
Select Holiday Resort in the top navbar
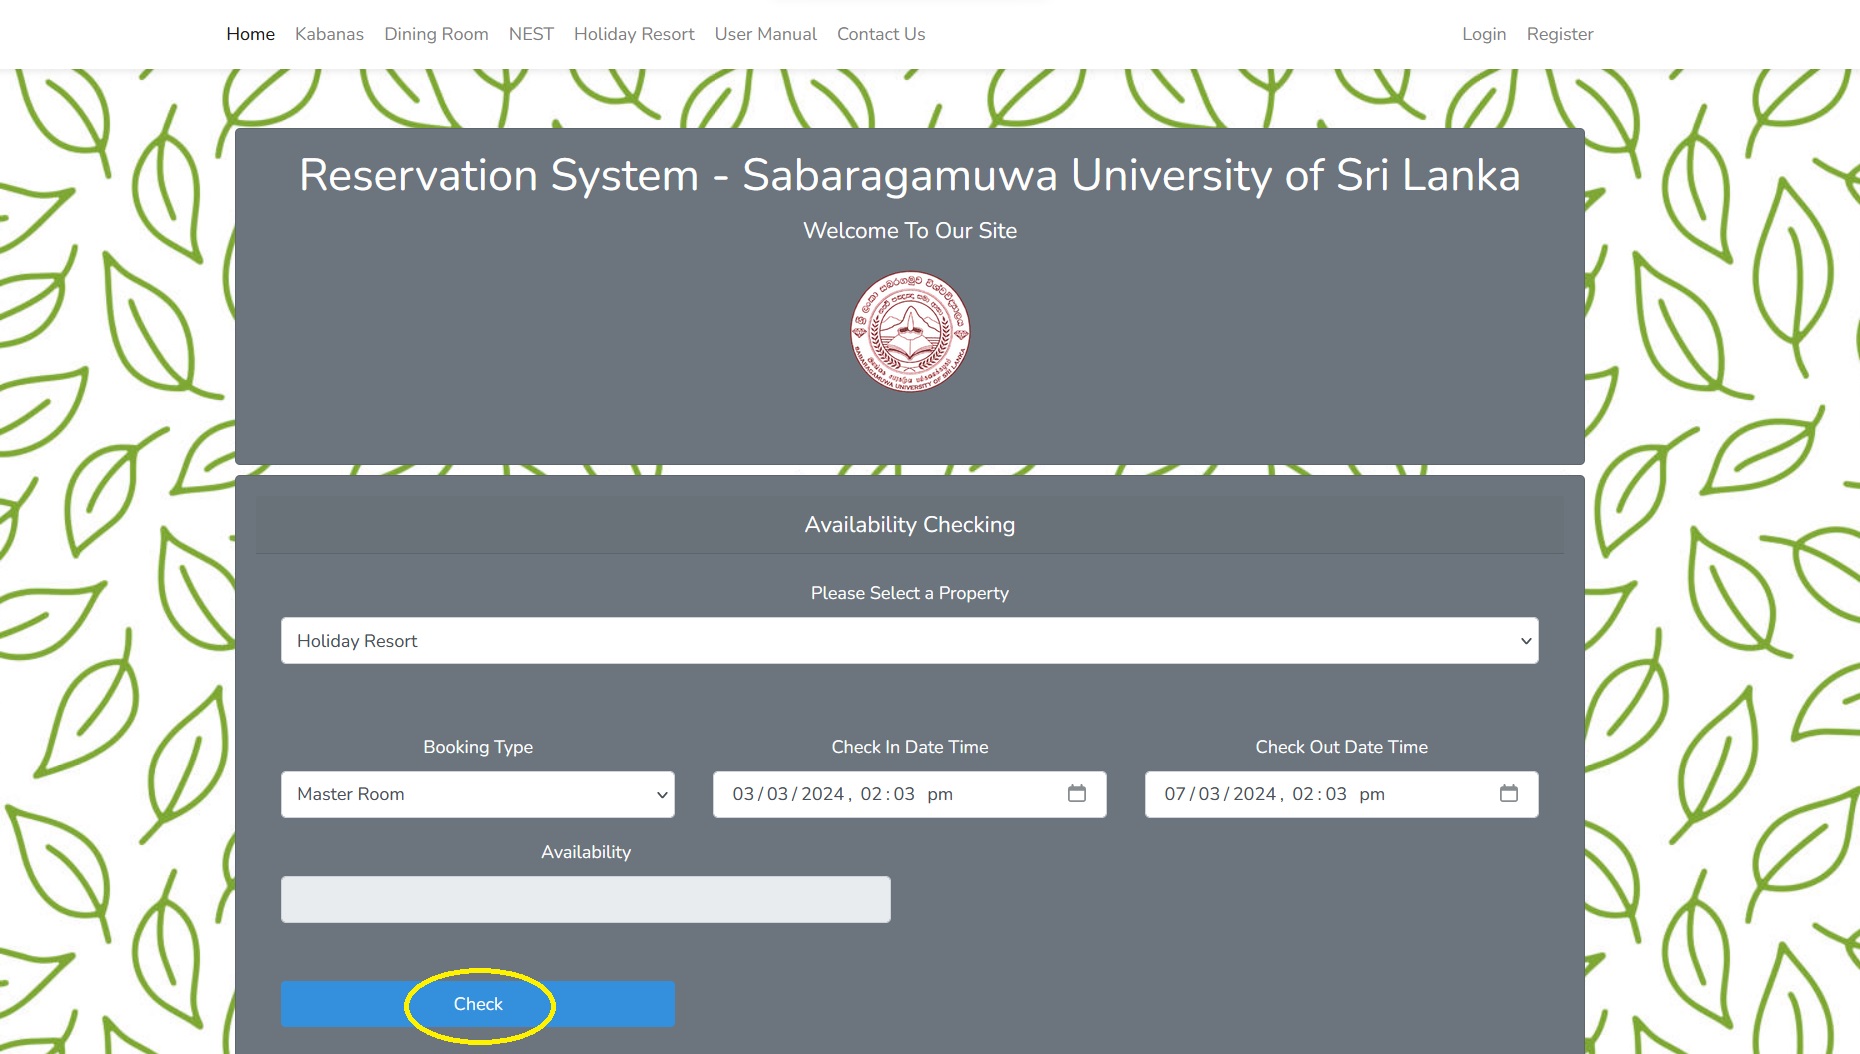point(634,34)
